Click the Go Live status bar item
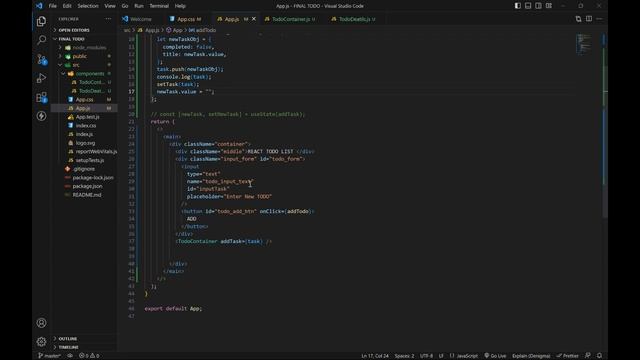 point(495,356)
